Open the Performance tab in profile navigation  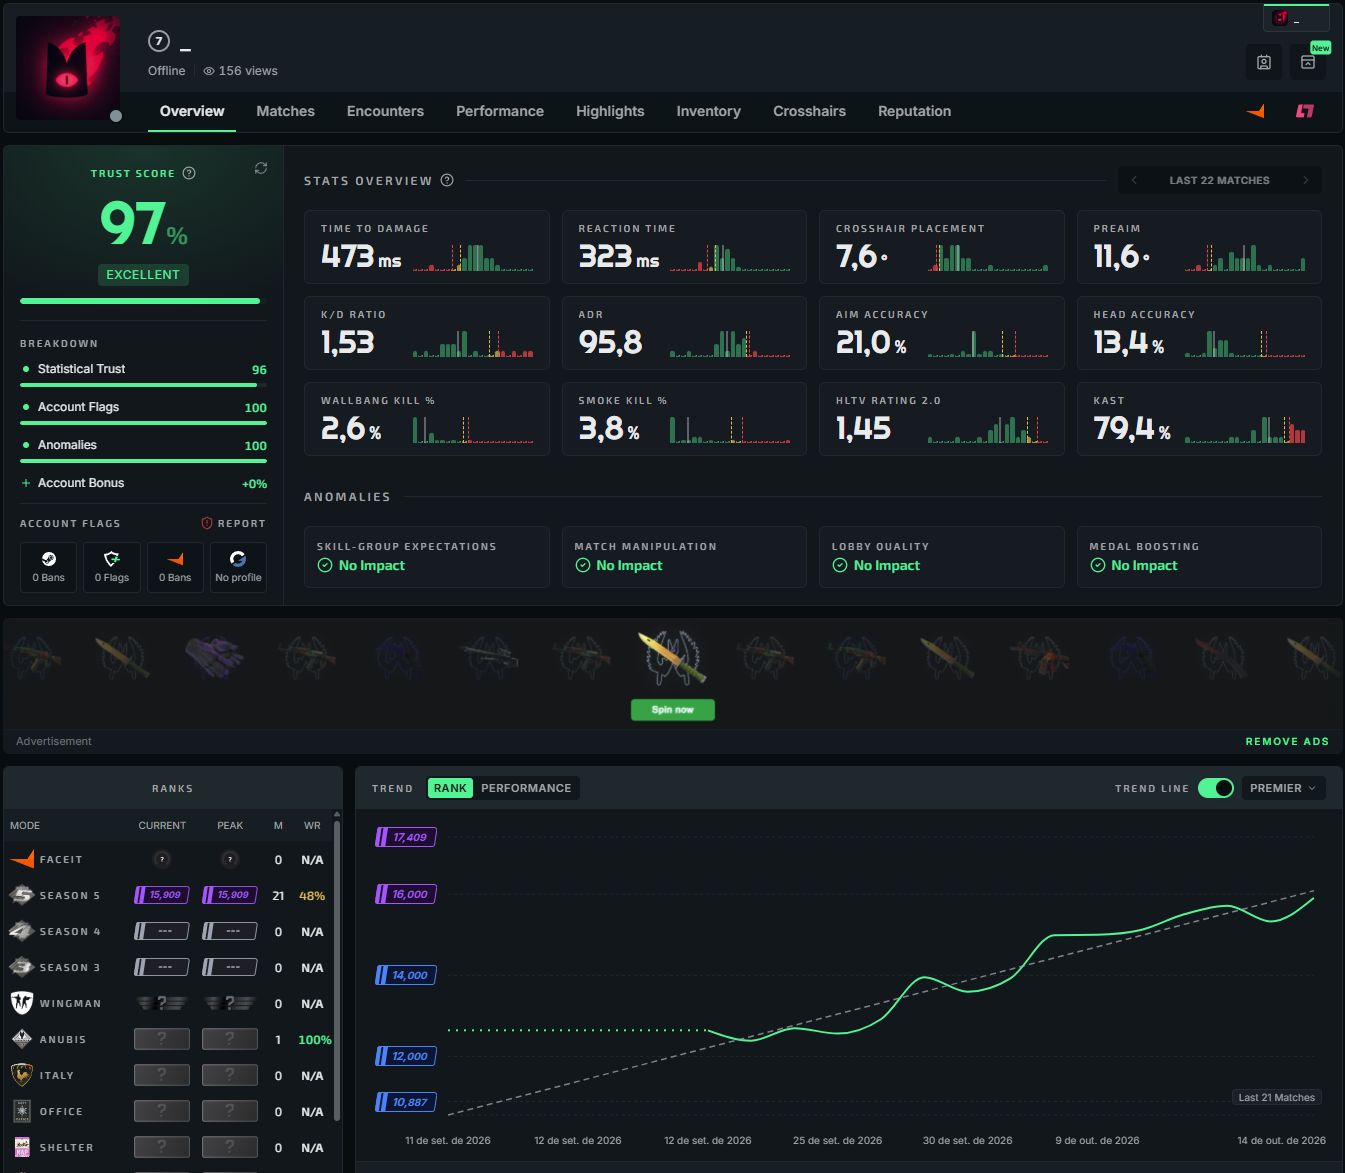500,111
